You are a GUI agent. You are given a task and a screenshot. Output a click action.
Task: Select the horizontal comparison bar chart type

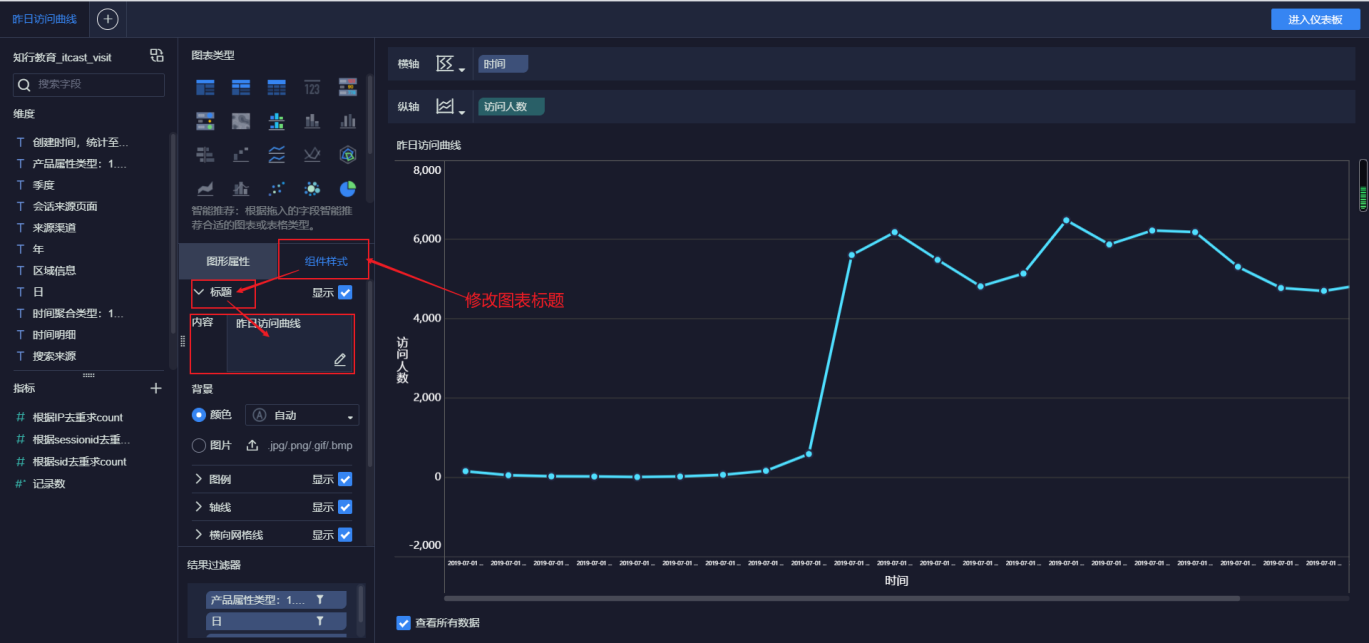(205, 154)
